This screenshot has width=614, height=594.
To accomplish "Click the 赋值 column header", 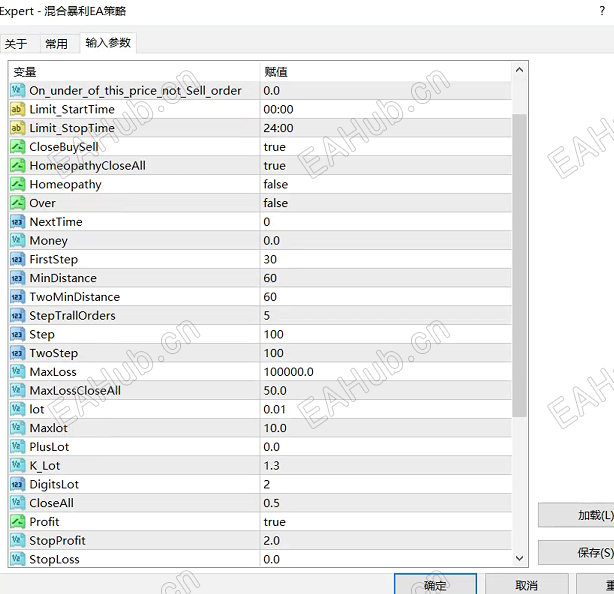I will pos(276,72).
